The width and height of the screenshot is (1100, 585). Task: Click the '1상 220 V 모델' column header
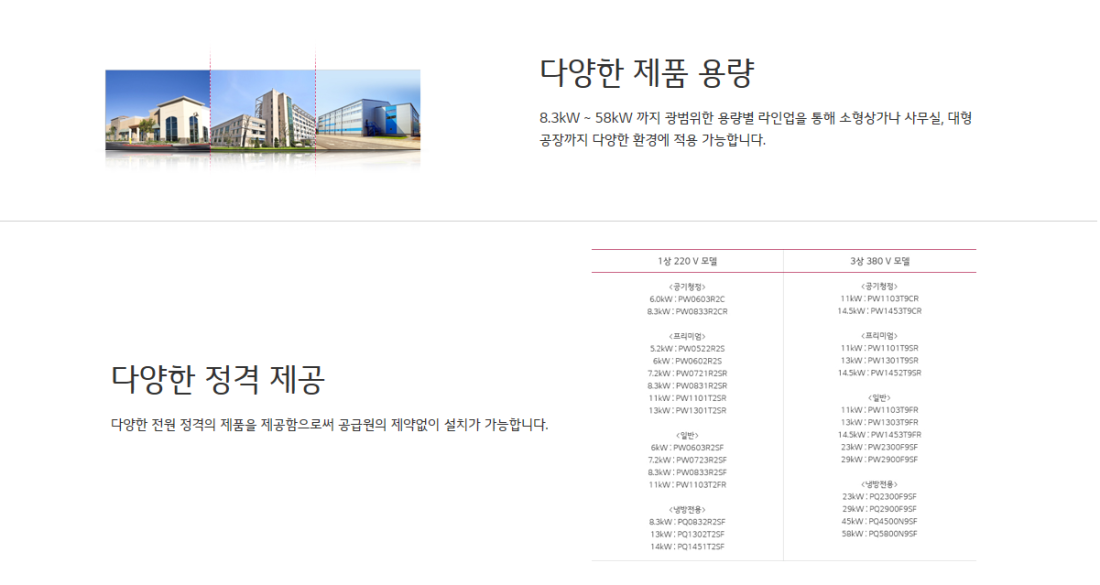688,261
